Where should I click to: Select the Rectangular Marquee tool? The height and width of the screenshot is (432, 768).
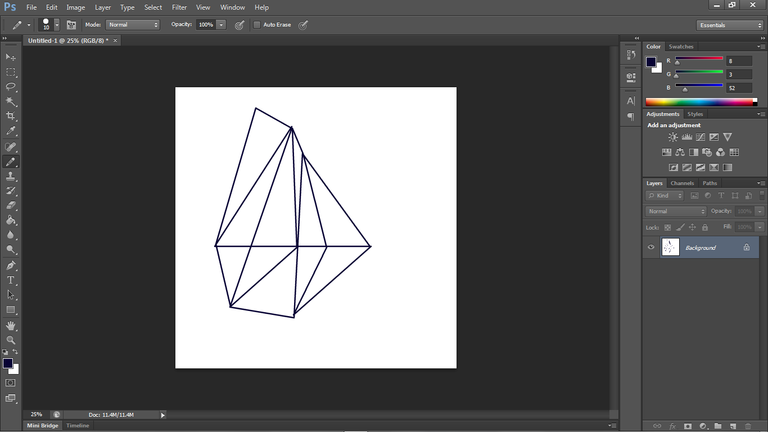(10, 72)
